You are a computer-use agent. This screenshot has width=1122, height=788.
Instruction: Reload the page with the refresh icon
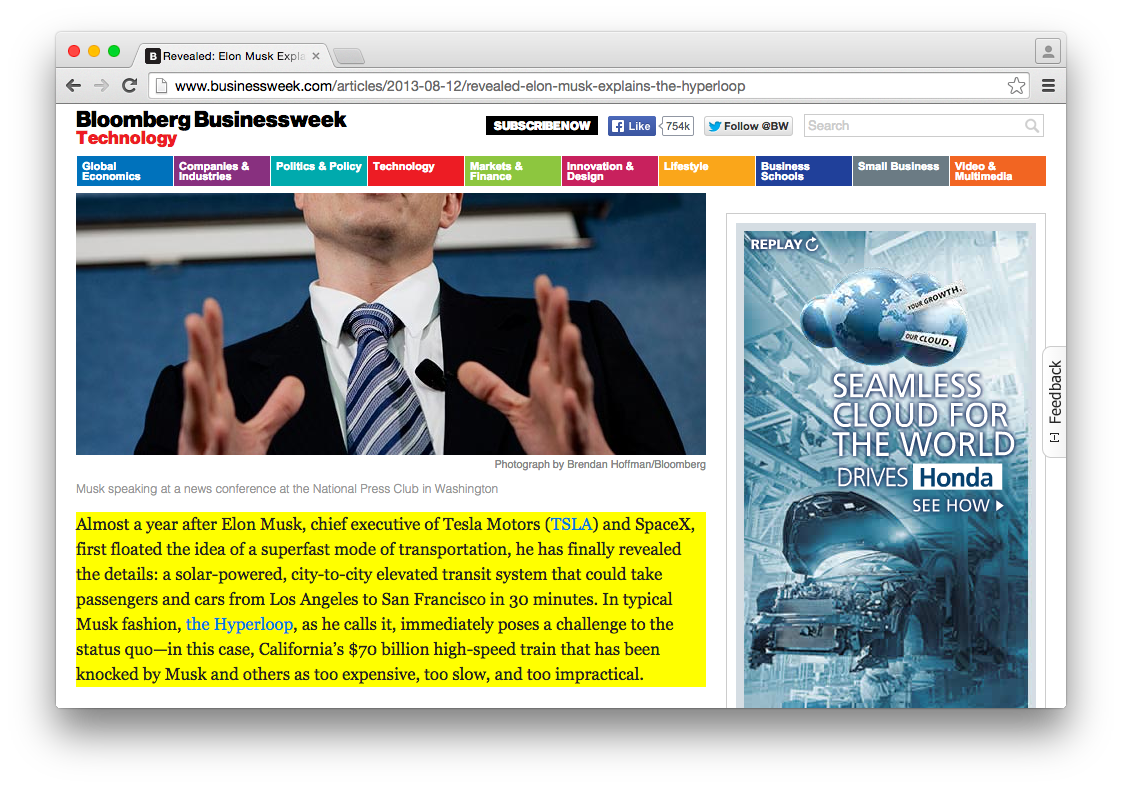coord(130,86)
